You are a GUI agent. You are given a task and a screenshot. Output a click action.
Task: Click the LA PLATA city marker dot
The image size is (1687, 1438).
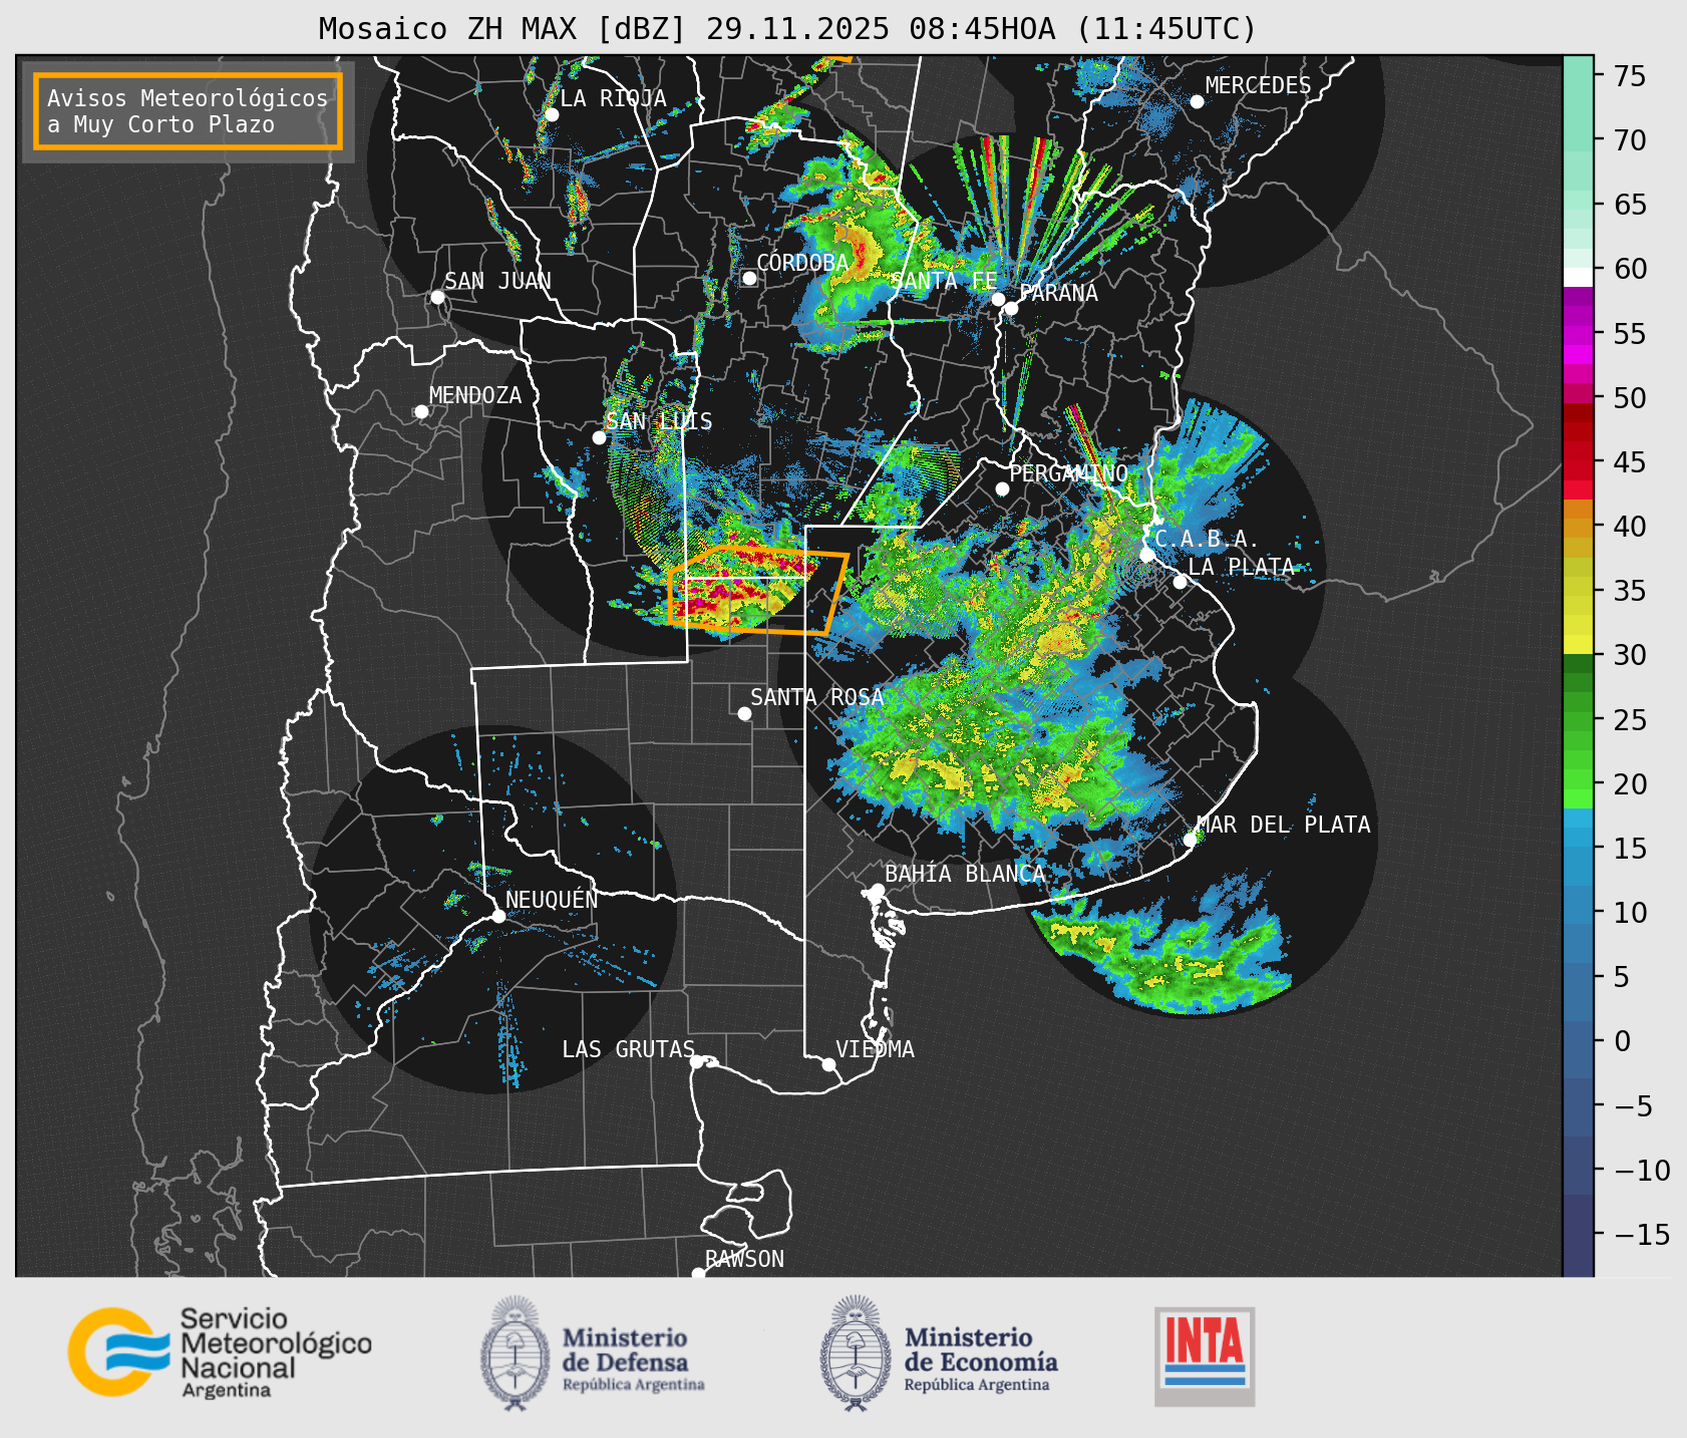1180,582
